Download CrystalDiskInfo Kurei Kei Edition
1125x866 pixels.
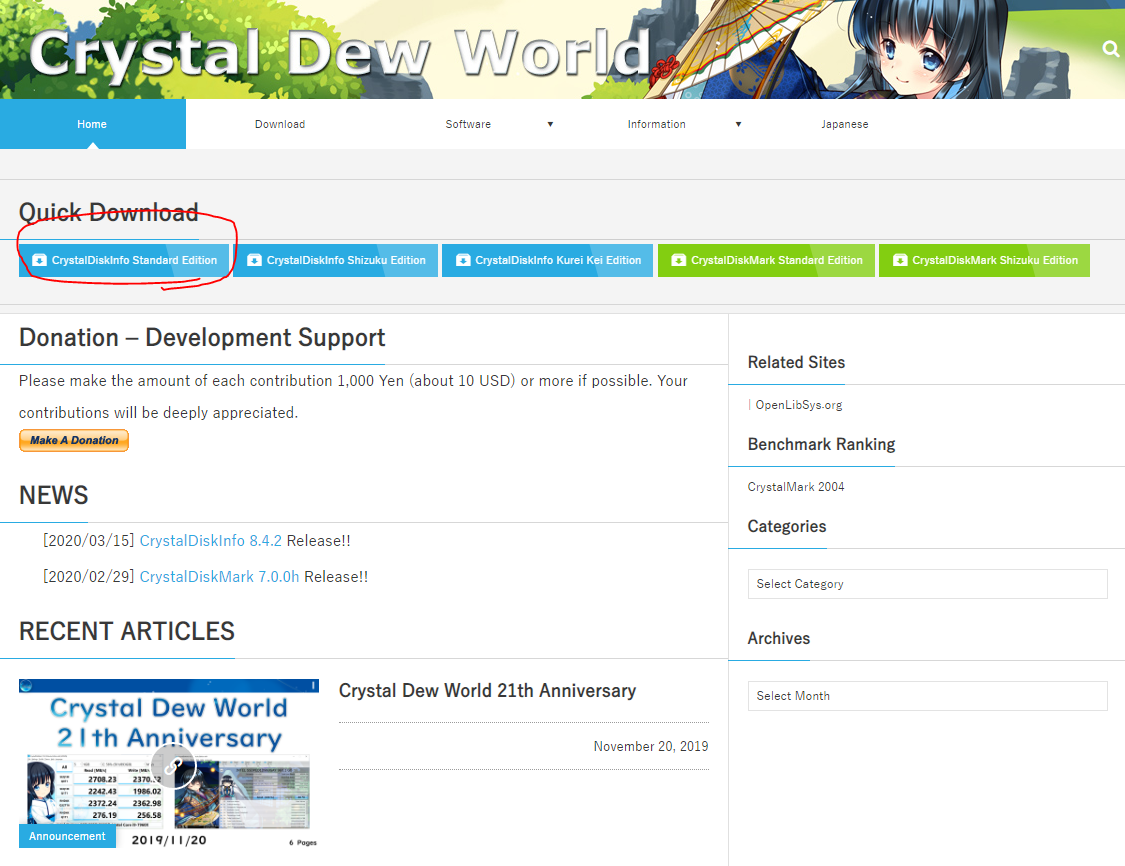[547, 260]
